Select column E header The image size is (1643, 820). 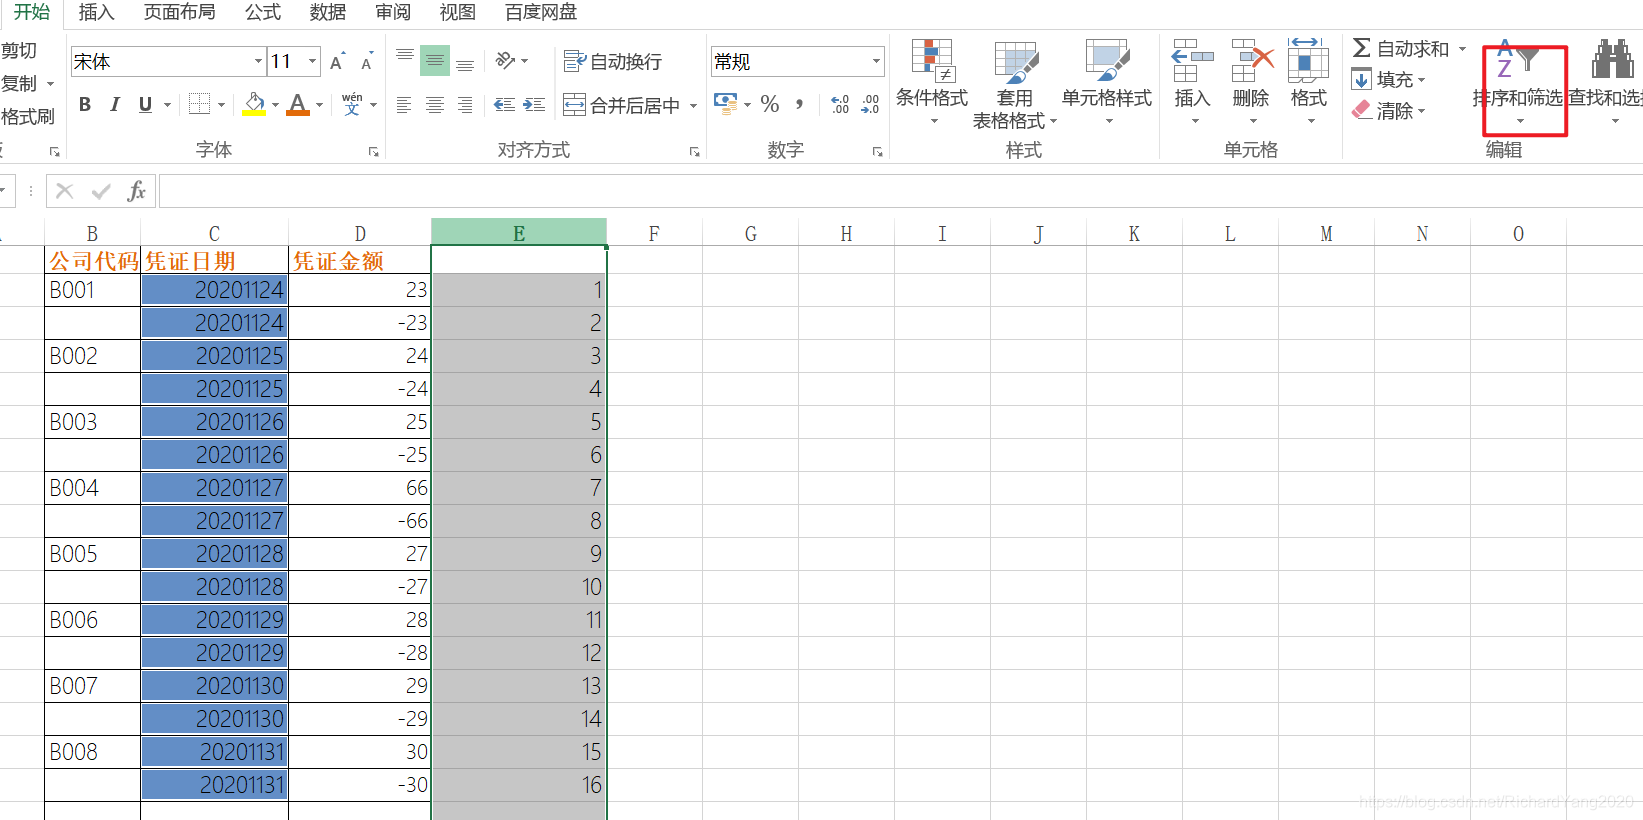pos(519,233)
